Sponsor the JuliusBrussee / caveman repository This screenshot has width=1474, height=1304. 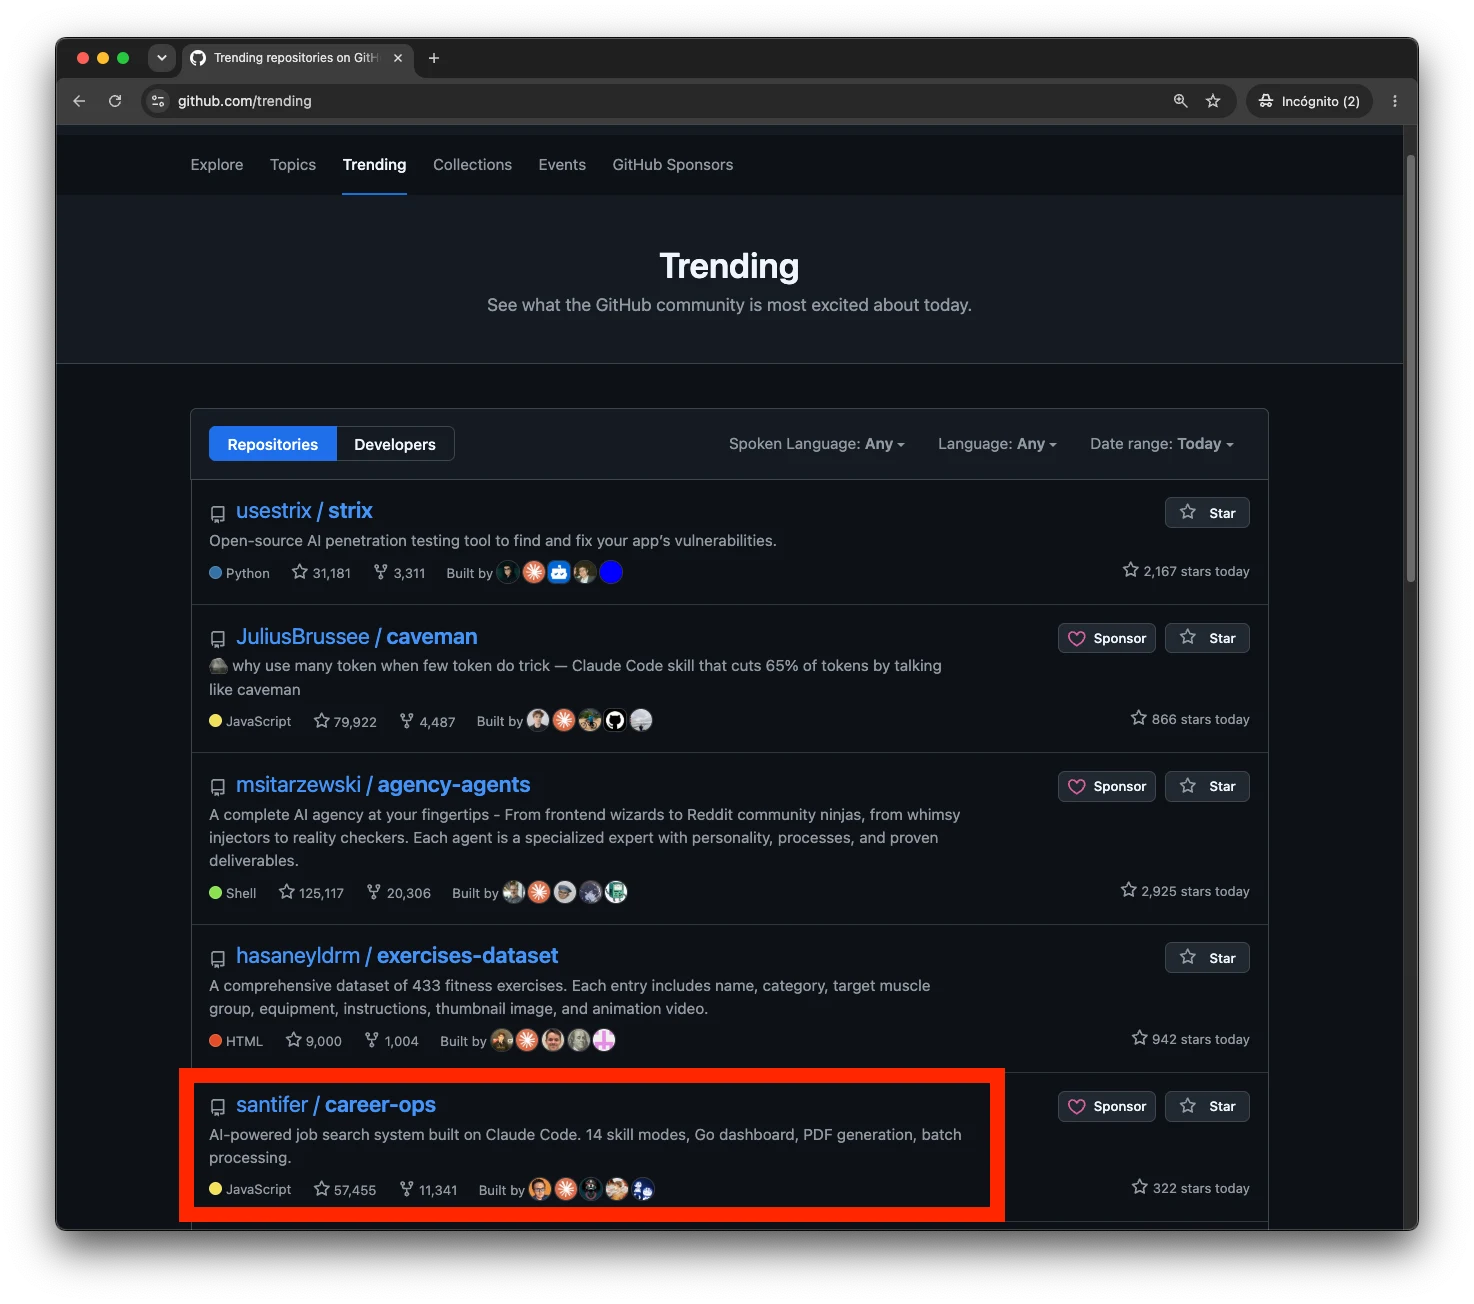pos(1107,638)
